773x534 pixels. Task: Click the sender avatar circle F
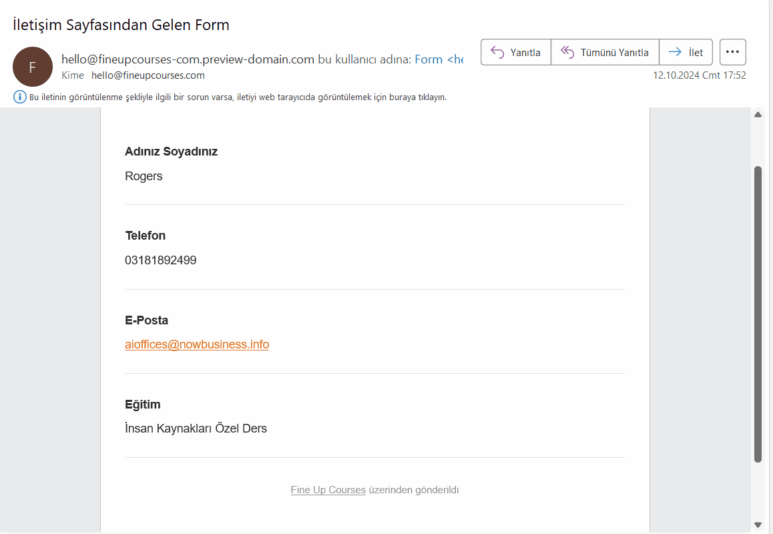(x=32, y=67)
